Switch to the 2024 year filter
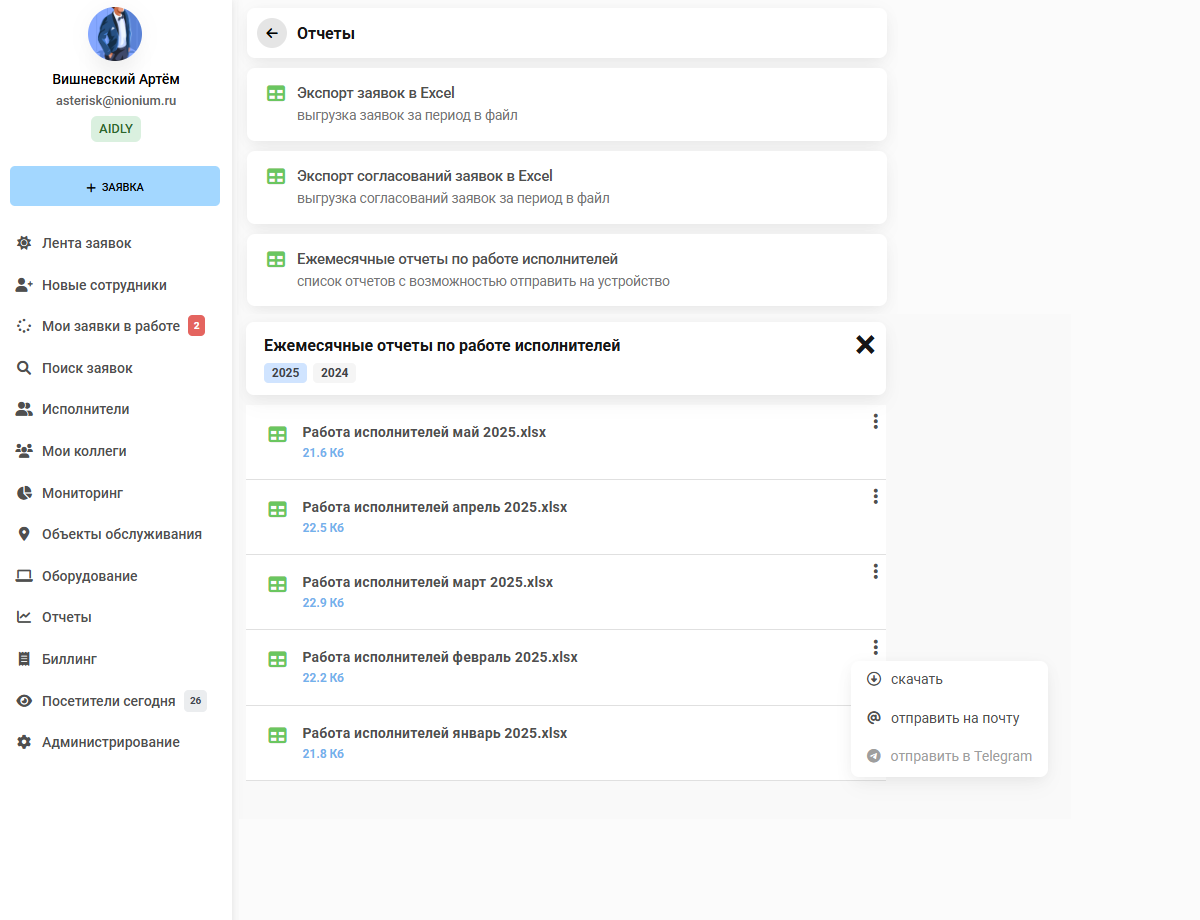The height and width of the screenshot is (920, 1200). 334,373
